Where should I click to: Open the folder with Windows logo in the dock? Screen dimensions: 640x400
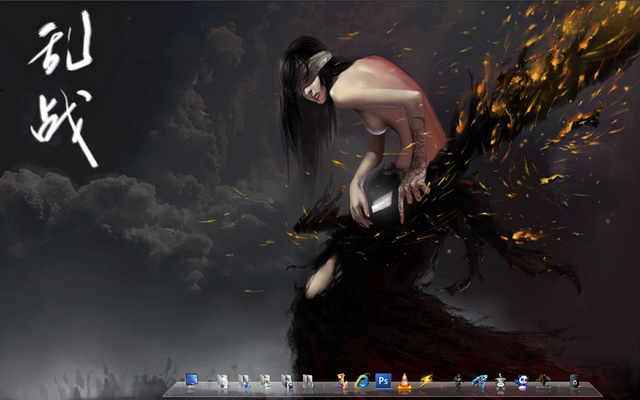pyautogui.click(x=308, y=381)
